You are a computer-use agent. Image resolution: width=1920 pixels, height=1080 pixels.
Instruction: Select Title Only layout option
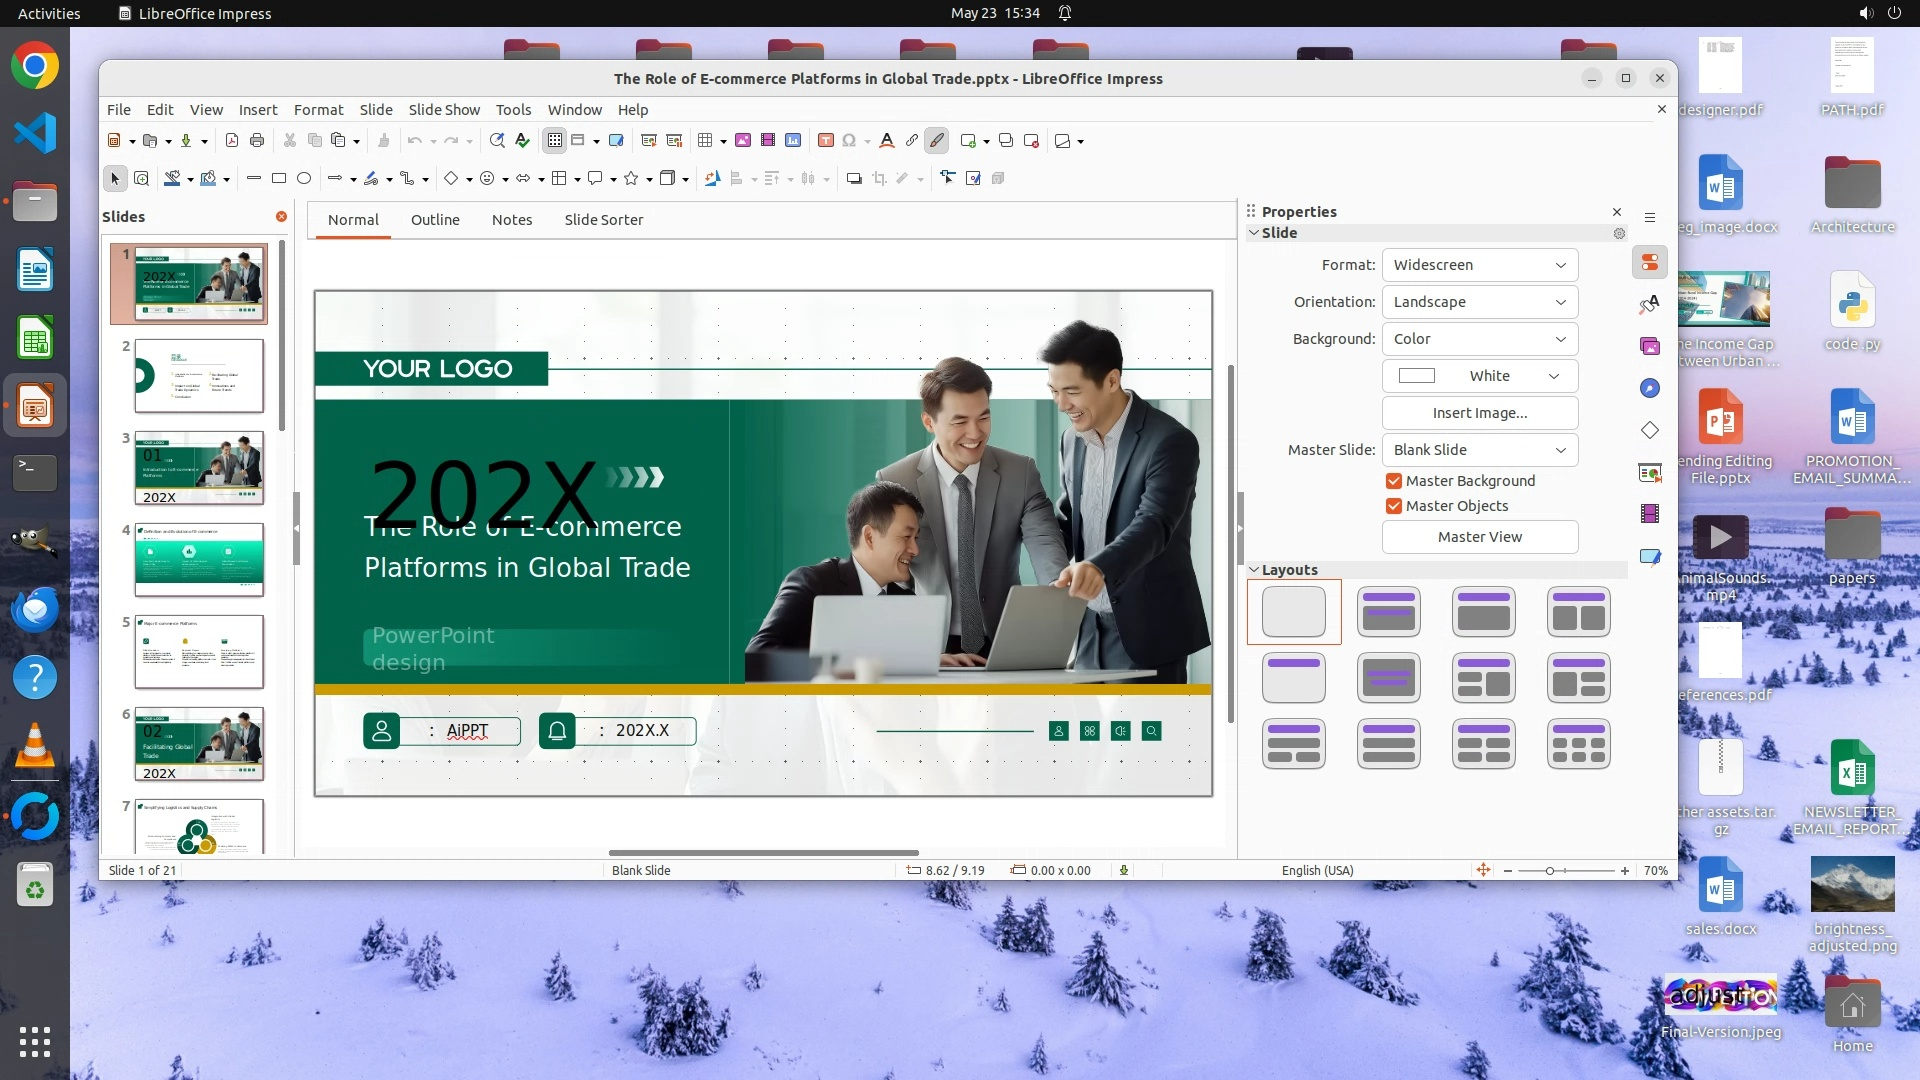click(1294, 678)
